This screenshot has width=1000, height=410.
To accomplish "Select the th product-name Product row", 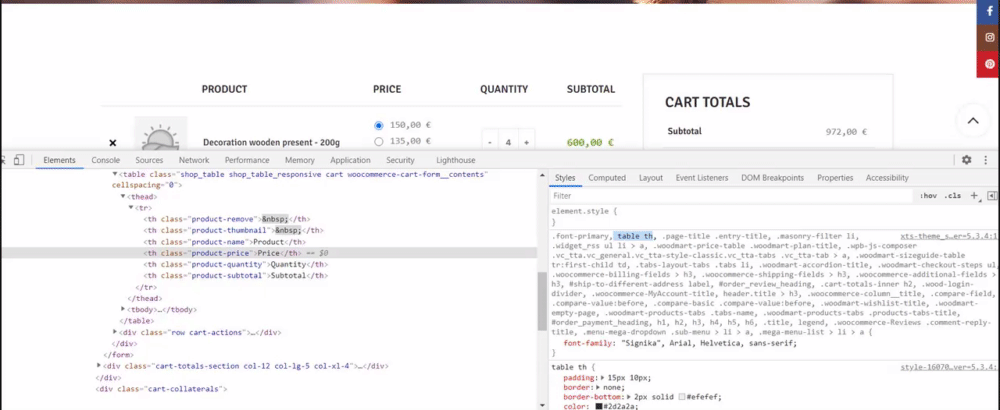I will 224,242.
